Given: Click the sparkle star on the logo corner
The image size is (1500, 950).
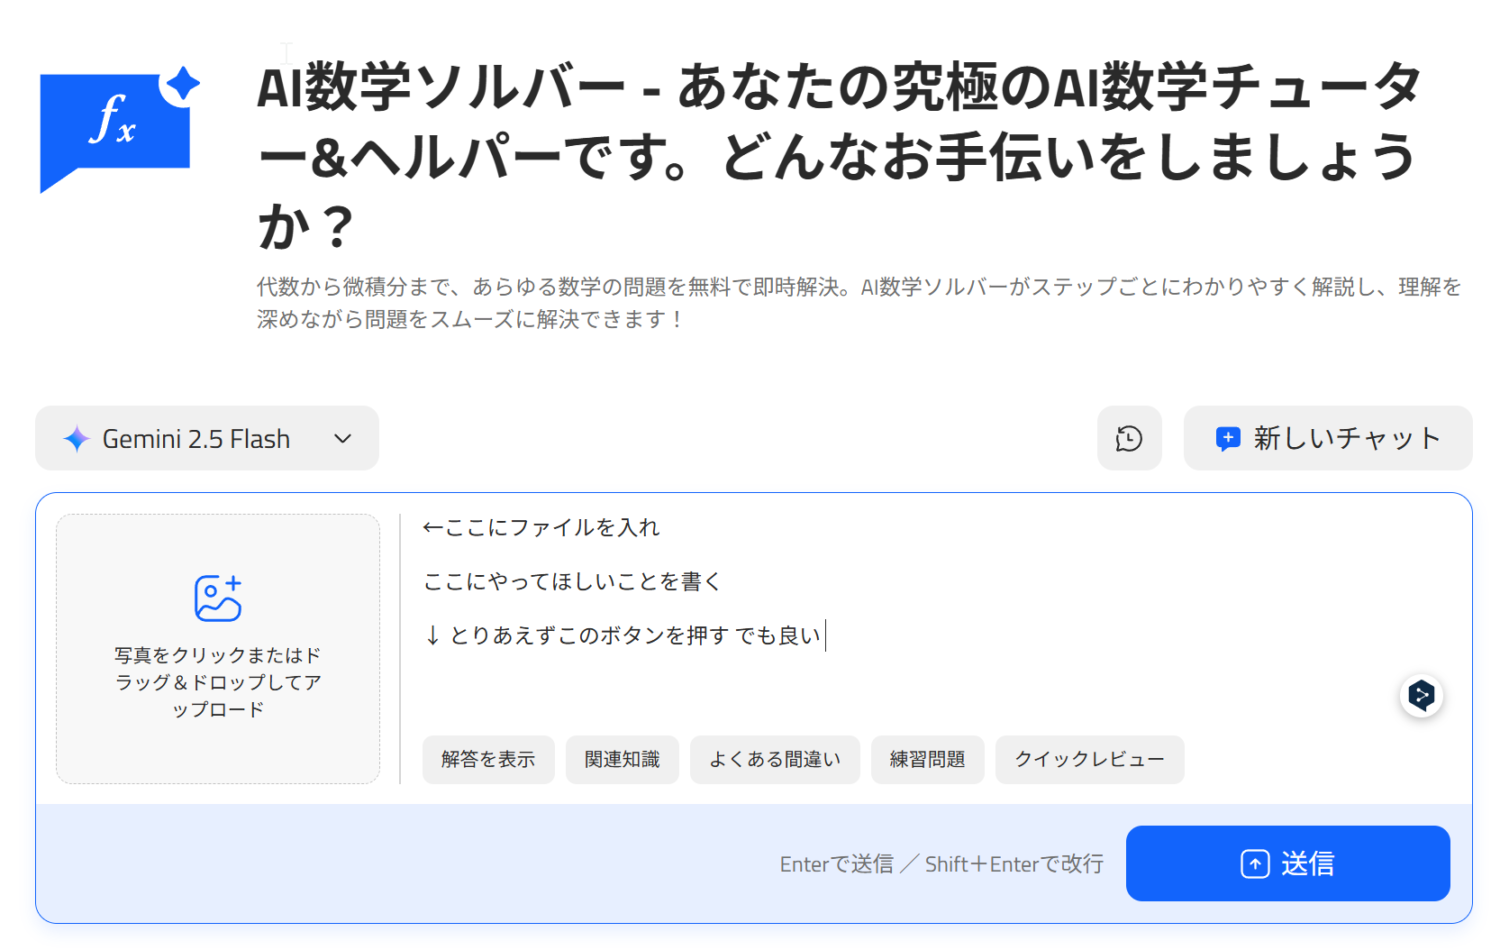Looking at the screenshot, I should point(182,84).
